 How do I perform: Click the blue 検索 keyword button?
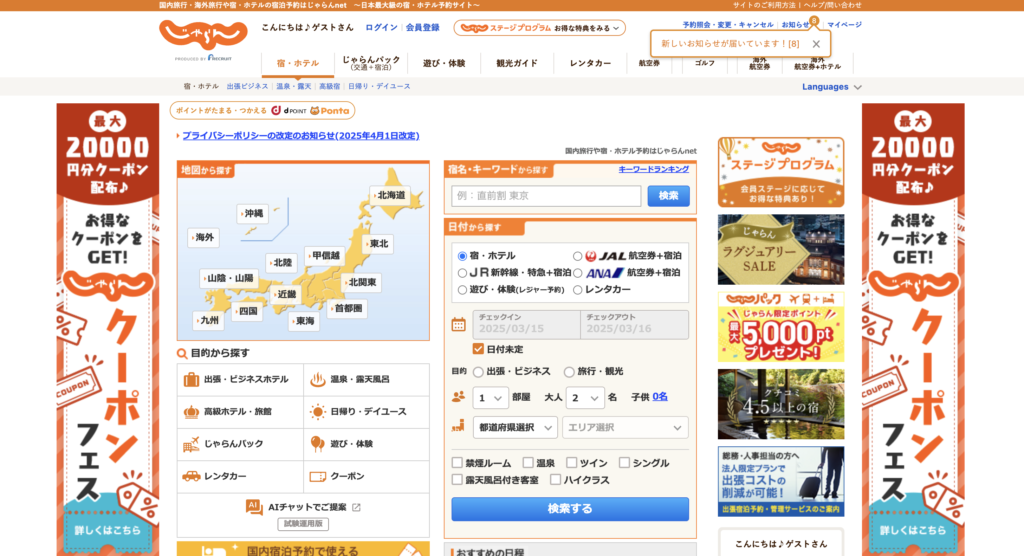pos(668,195)
